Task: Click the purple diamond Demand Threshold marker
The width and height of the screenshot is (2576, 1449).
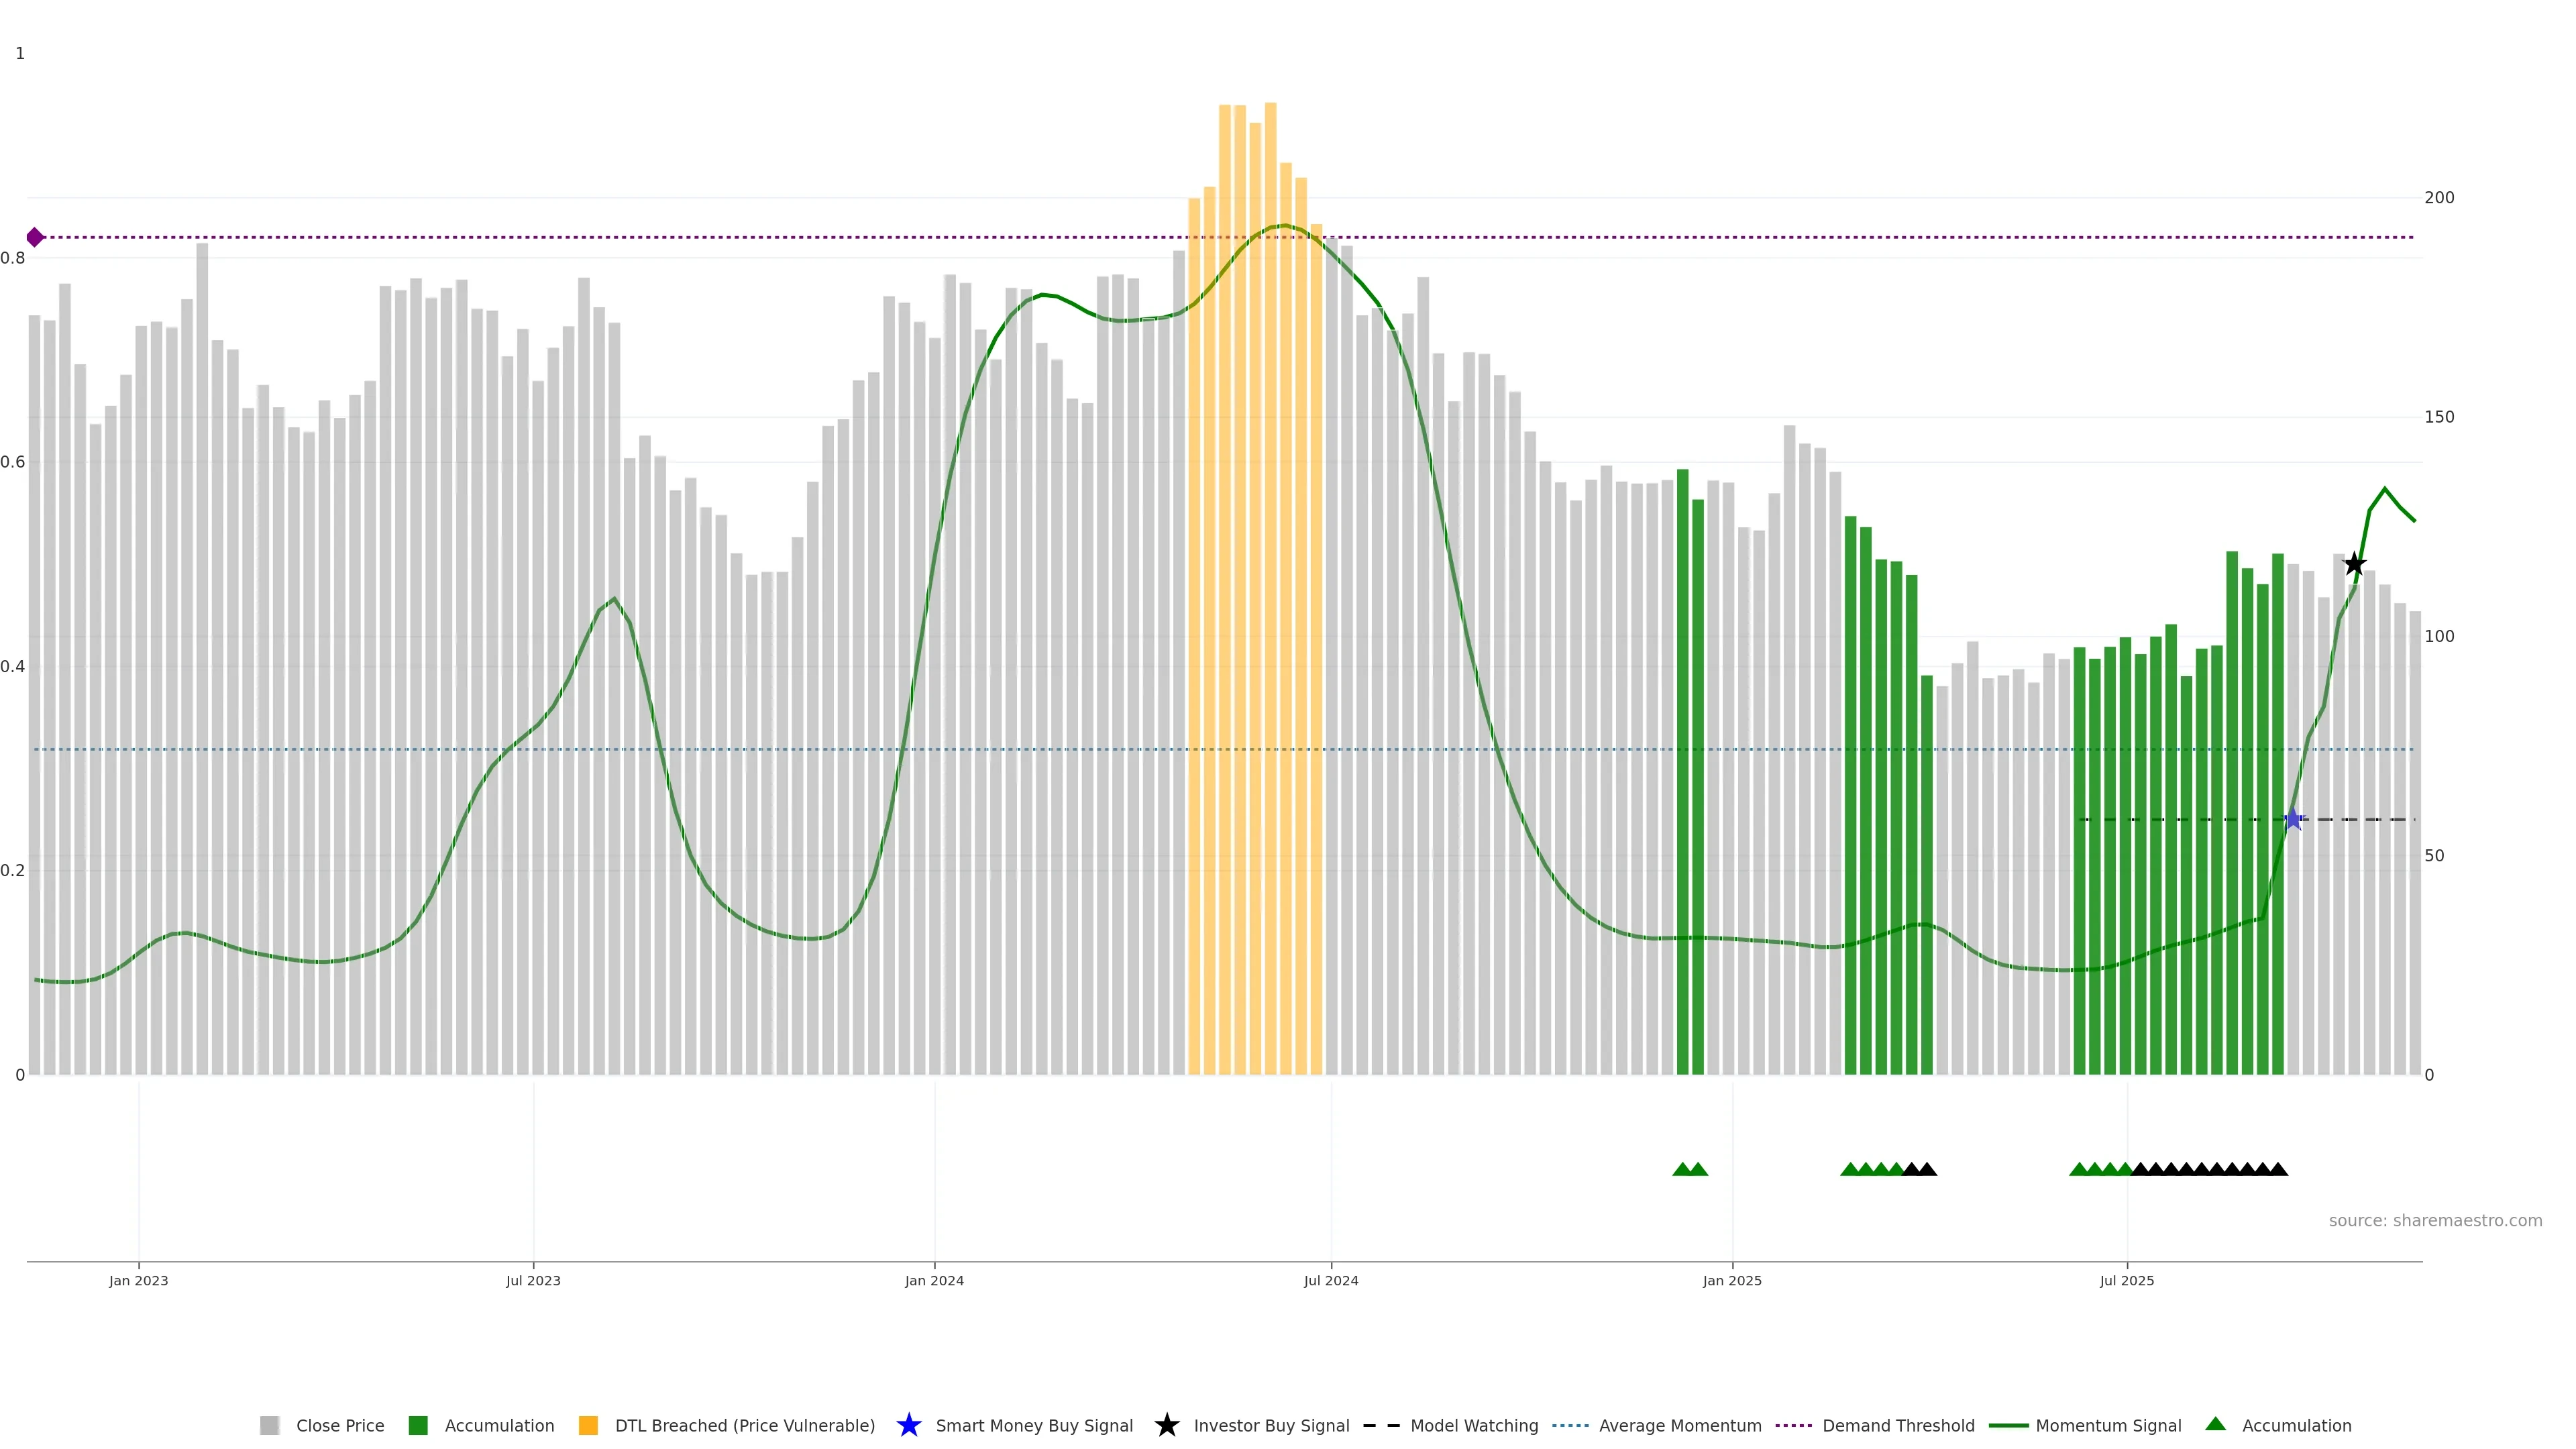Action: (35, 237)
